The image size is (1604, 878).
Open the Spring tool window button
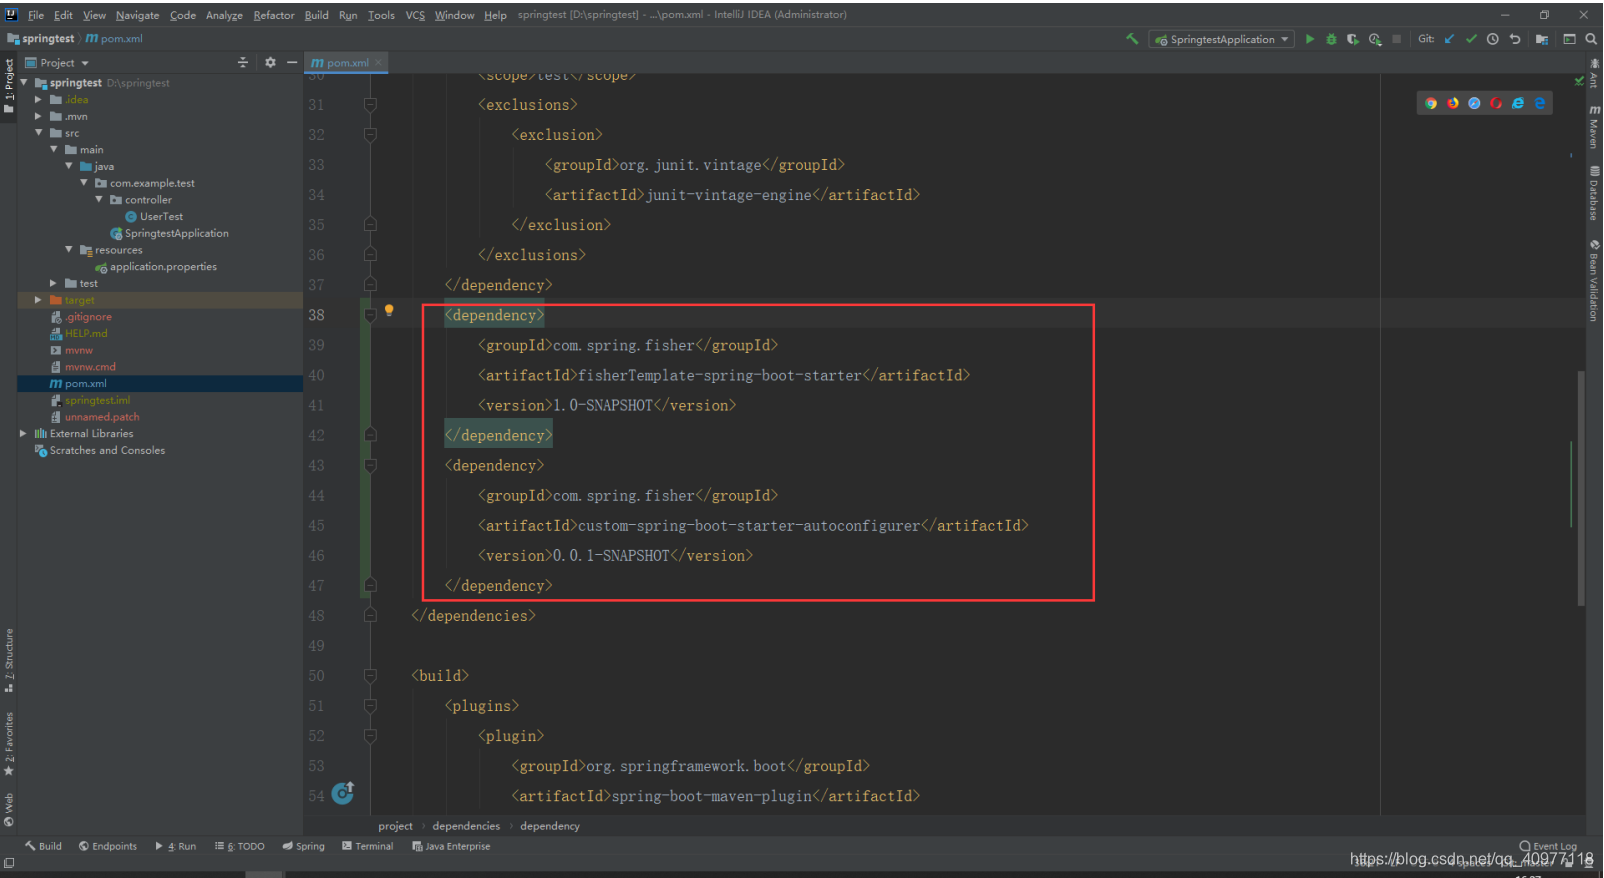303,846
